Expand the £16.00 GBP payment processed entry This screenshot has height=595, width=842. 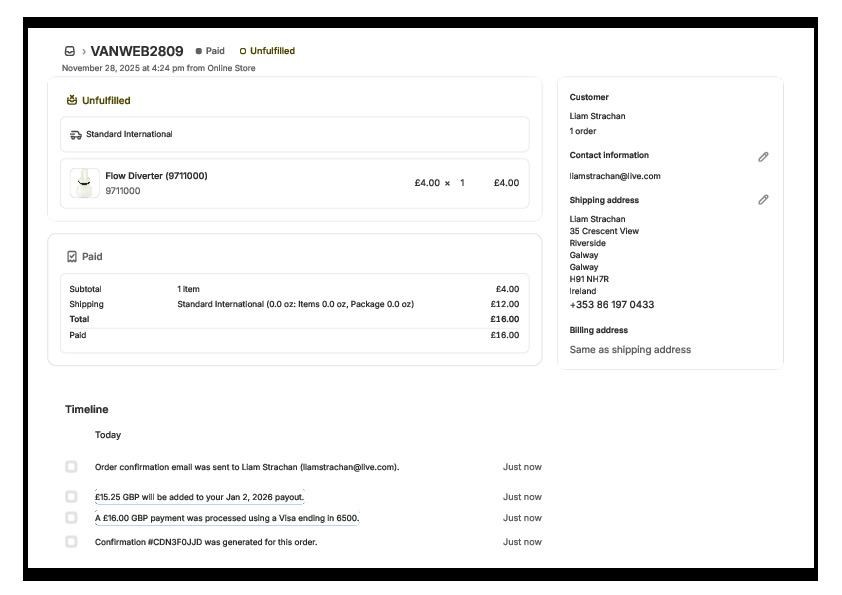click(x=226, y=518)
